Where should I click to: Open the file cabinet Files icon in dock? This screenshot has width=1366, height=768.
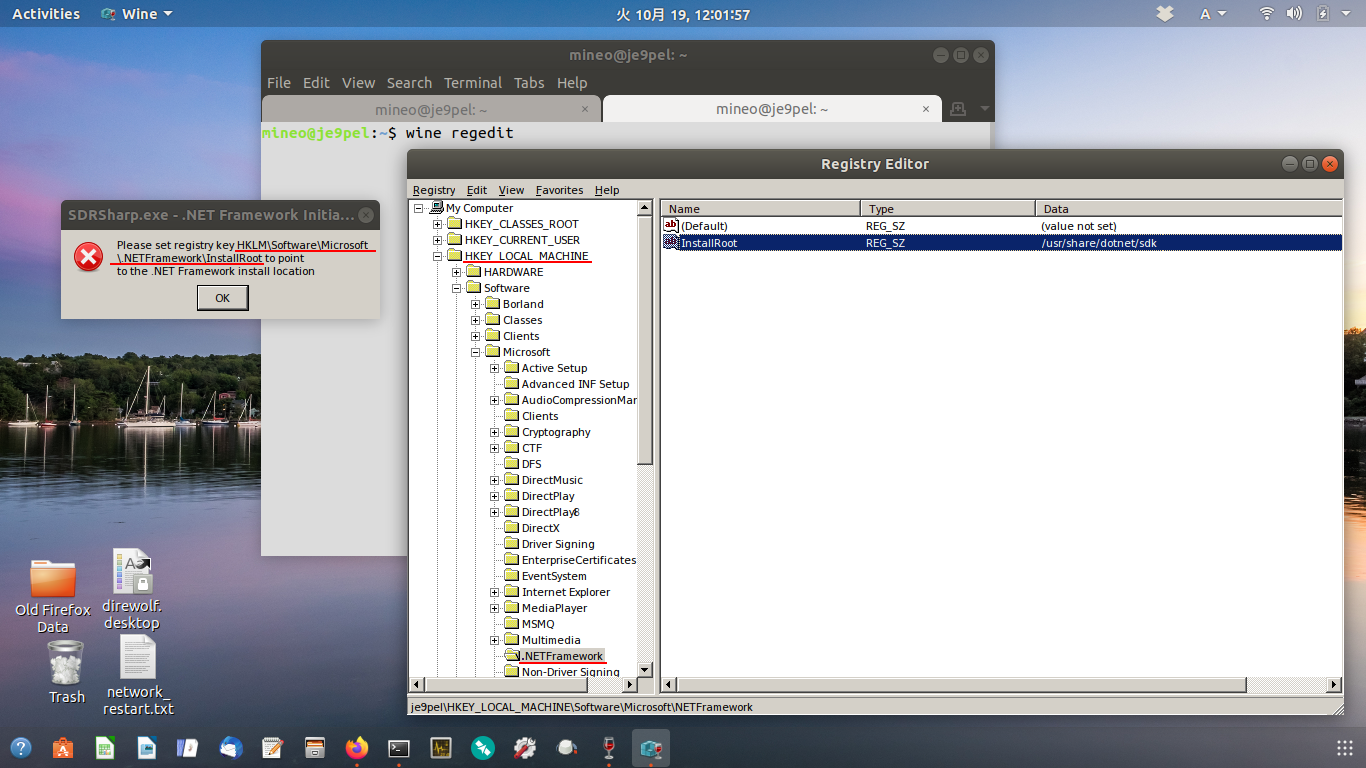314,747
